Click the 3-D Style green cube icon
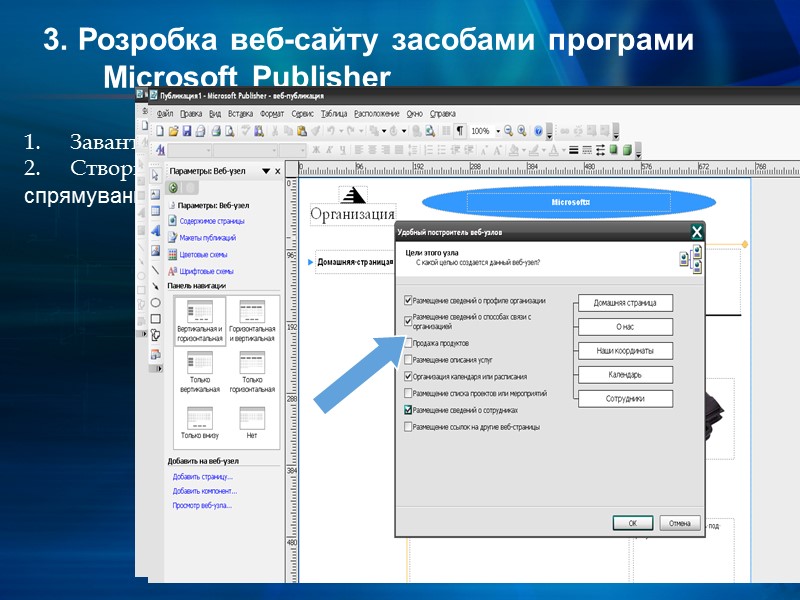Image resolution: width=800 pixels, height=600 pixels. coord(627,150)
